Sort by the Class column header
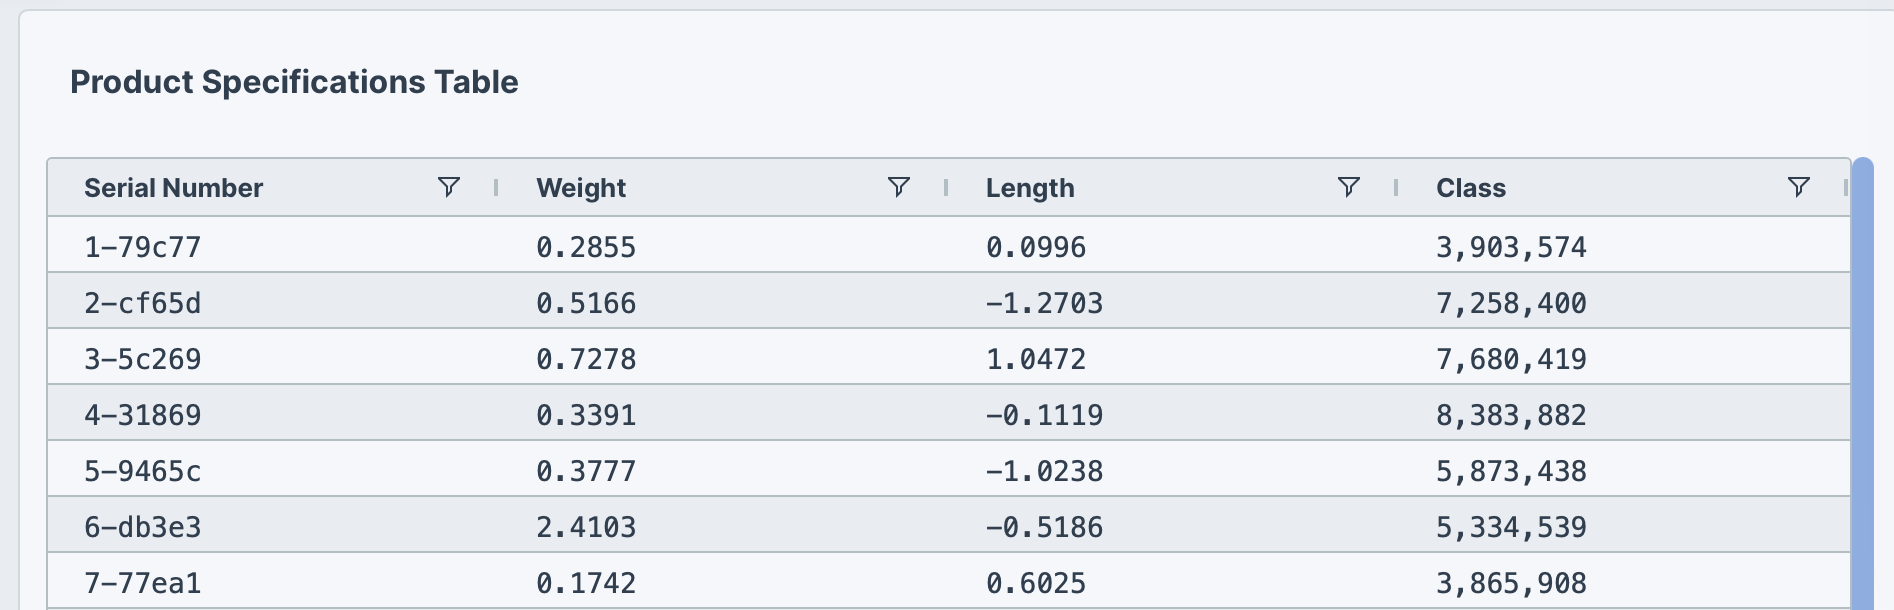The image size is (1894, 610). point(1471,187)
